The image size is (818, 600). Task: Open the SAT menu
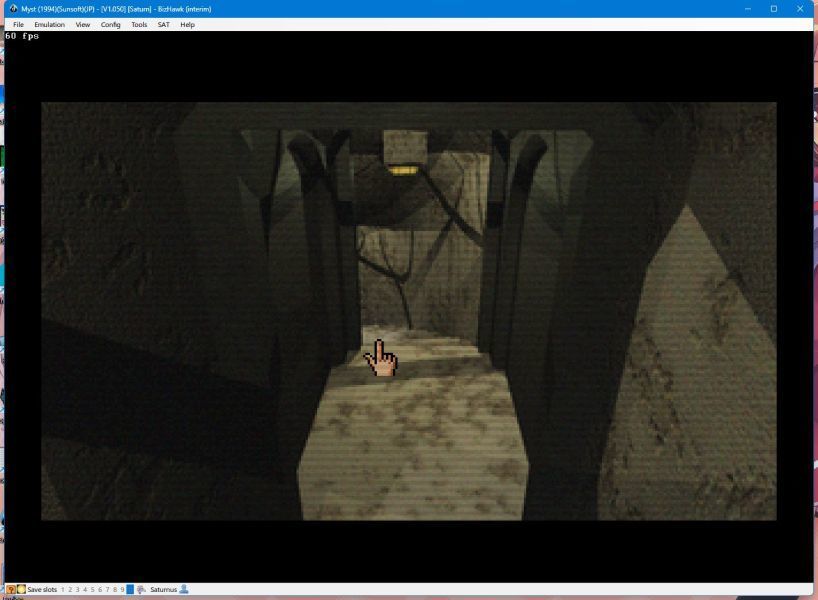[x=163, y=25]
